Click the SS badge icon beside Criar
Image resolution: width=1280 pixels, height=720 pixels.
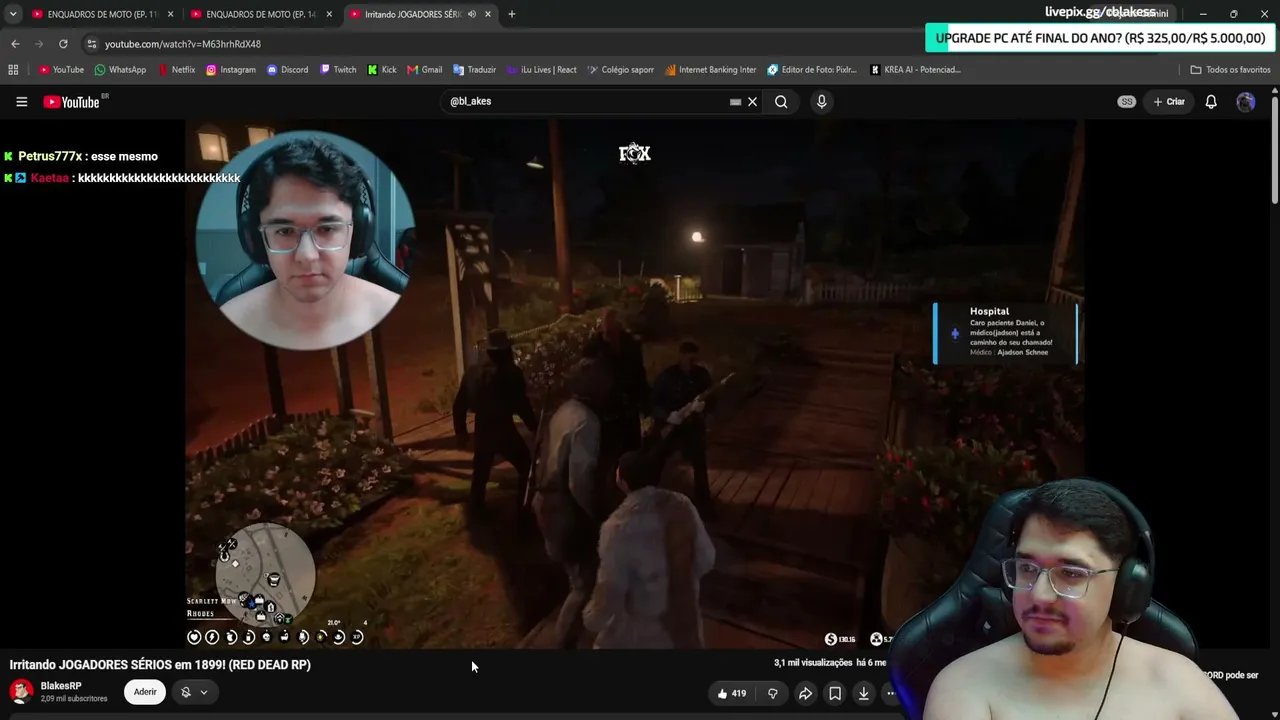1127,101
